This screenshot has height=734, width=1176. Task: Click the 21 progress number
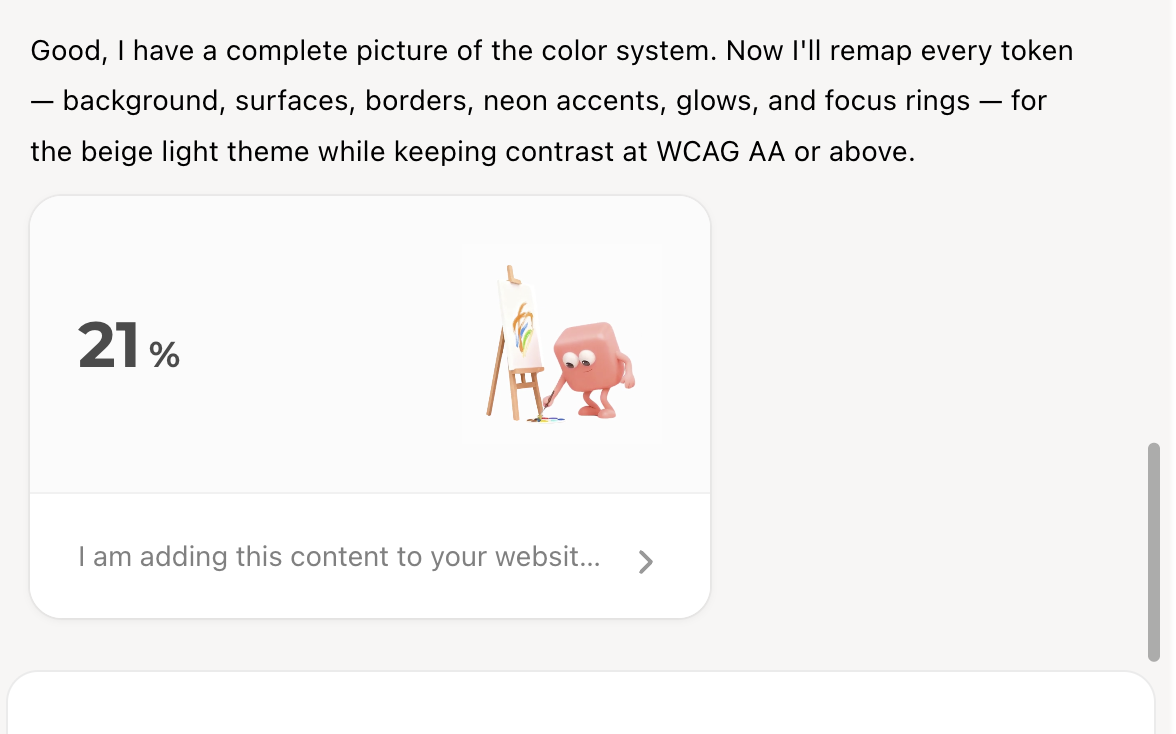pyautogui.click(x=109, y=346)
